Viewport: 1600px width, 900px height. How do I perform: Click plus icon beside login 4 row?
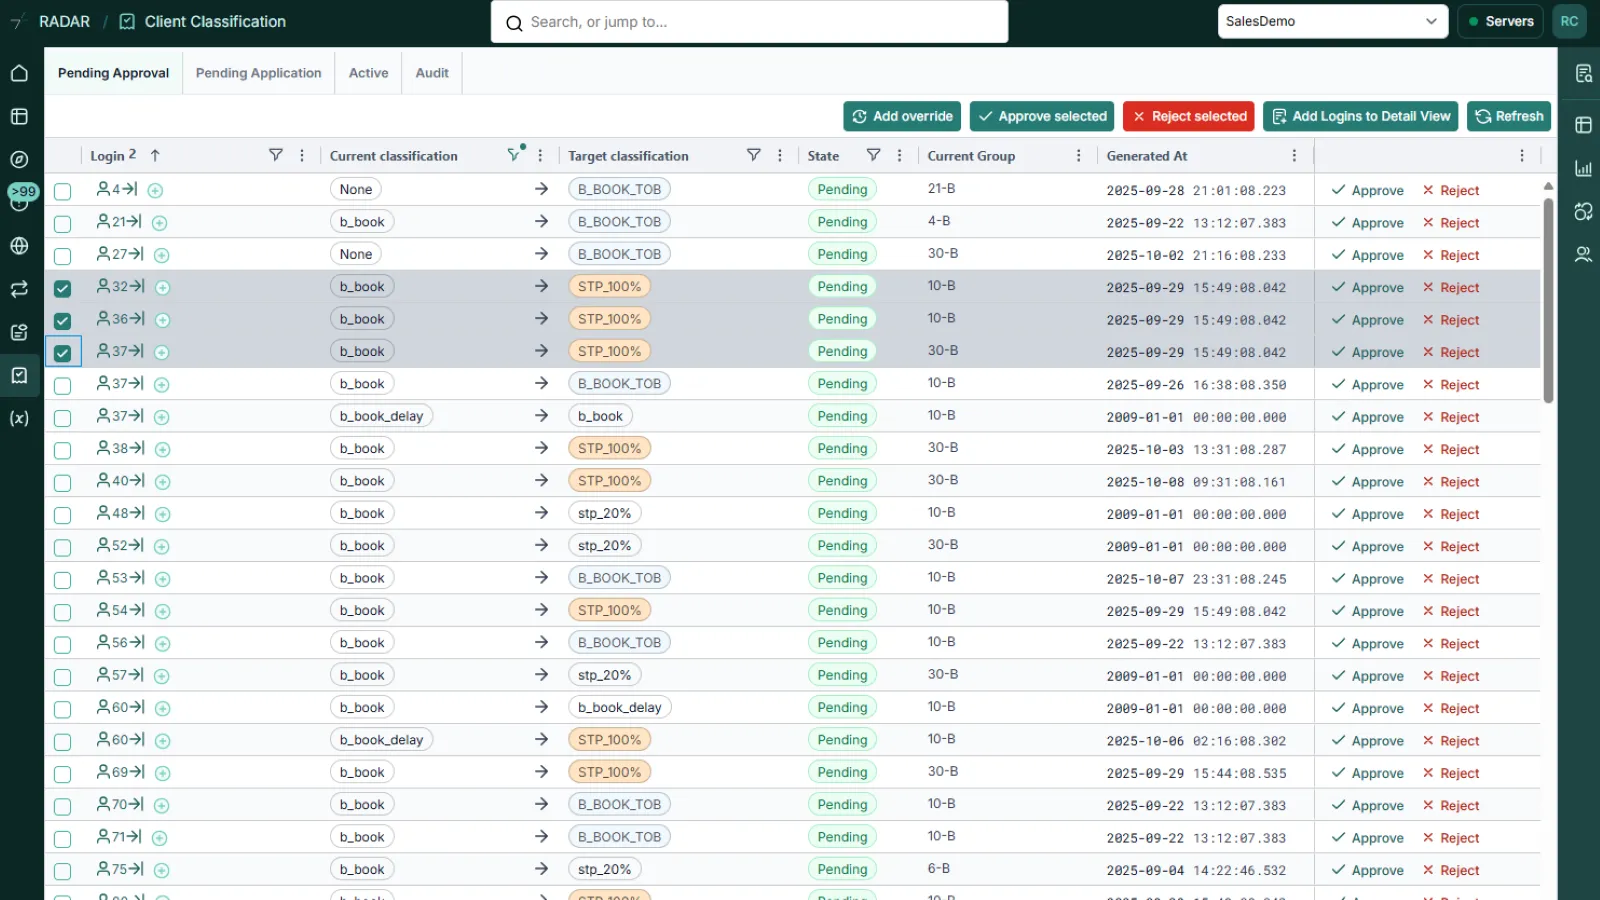[x=156, y=190]
